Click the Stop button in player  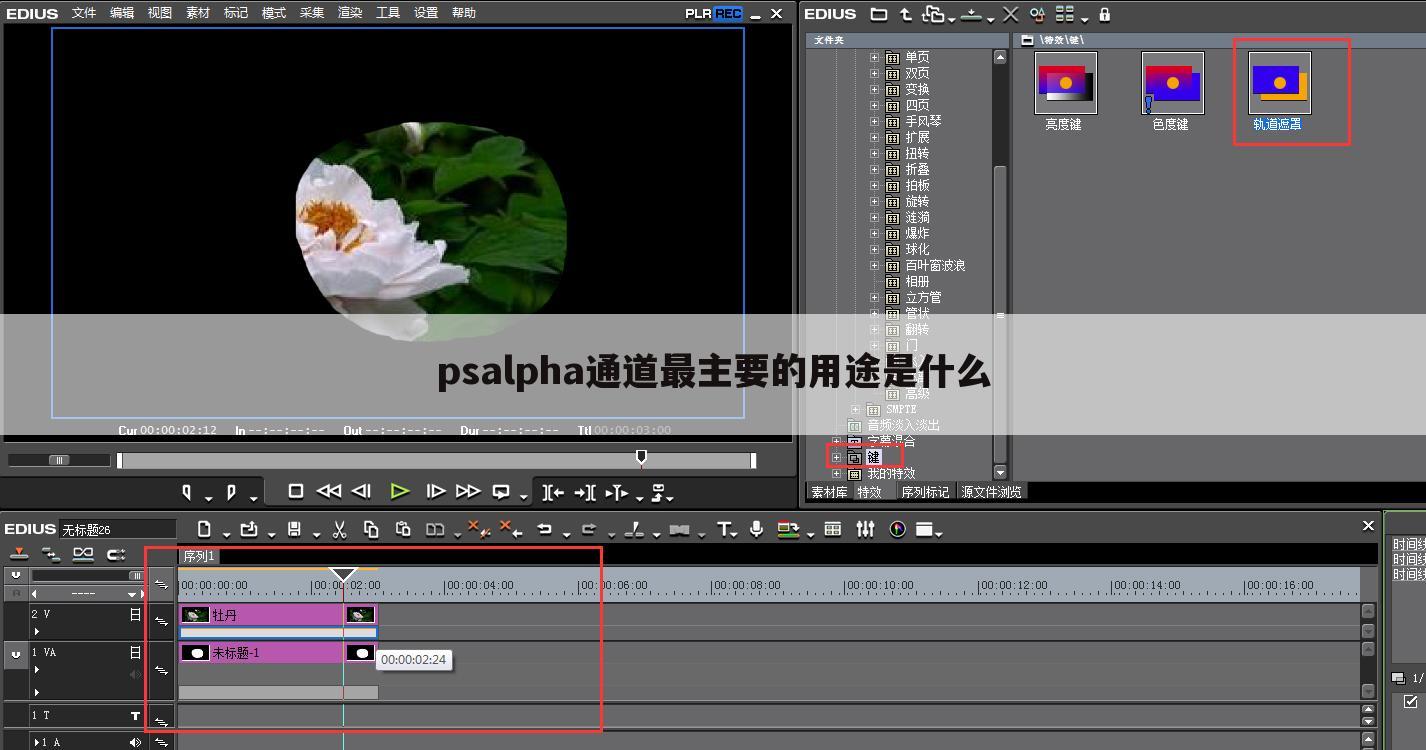[295, 491]
